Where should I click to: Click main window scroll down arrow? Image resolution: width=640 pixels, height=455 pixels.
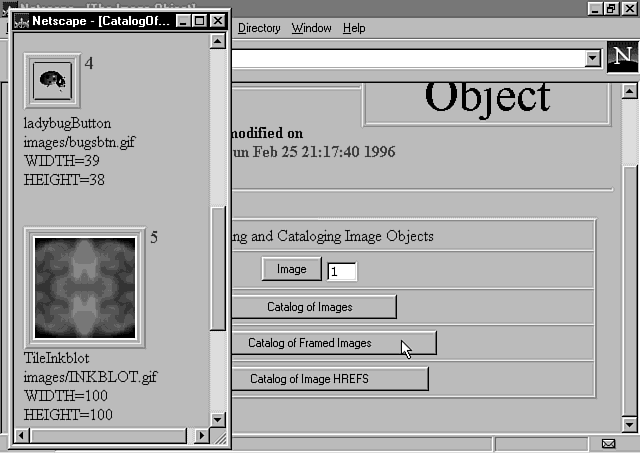click(630, 425)
